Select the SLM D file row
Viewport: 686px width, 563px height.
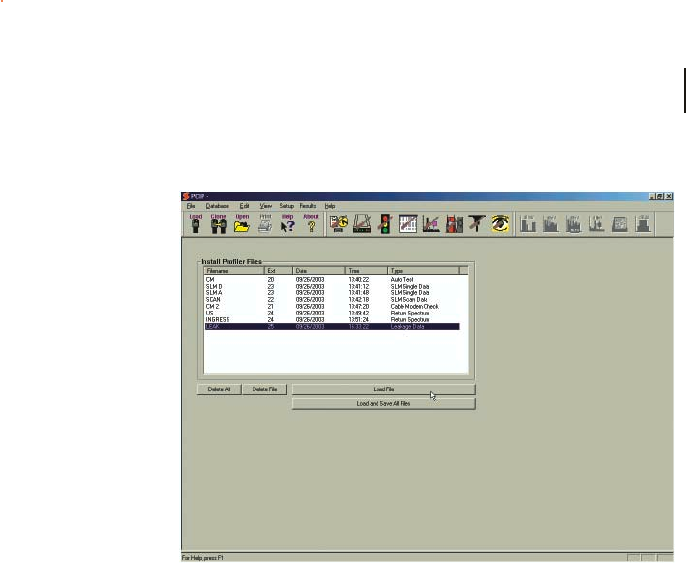pyautogui.click(x=332, y=287)
